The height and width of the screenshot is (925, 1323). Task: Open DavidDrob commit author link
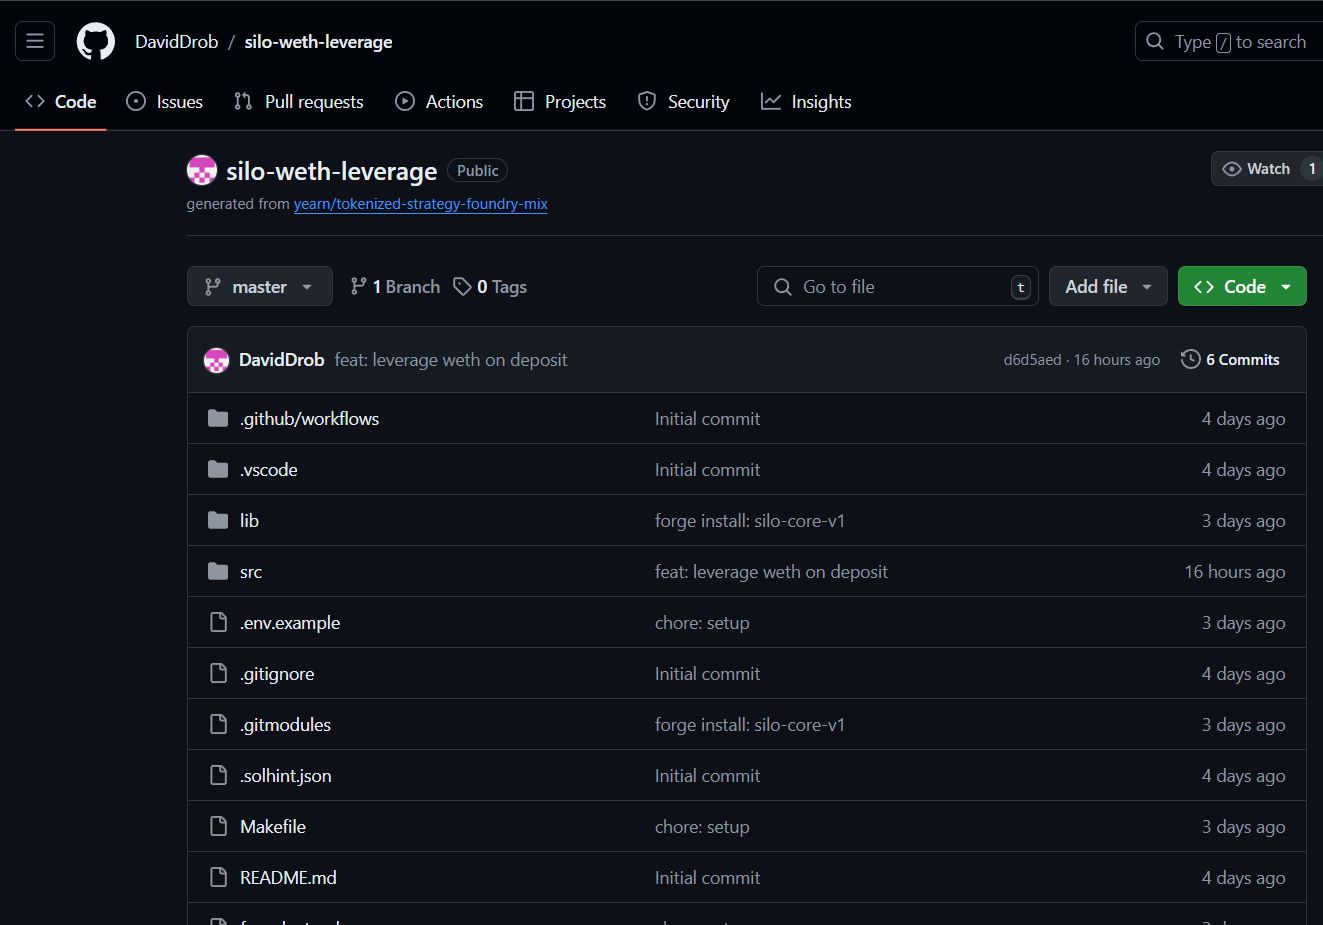[x=281, y=359]
